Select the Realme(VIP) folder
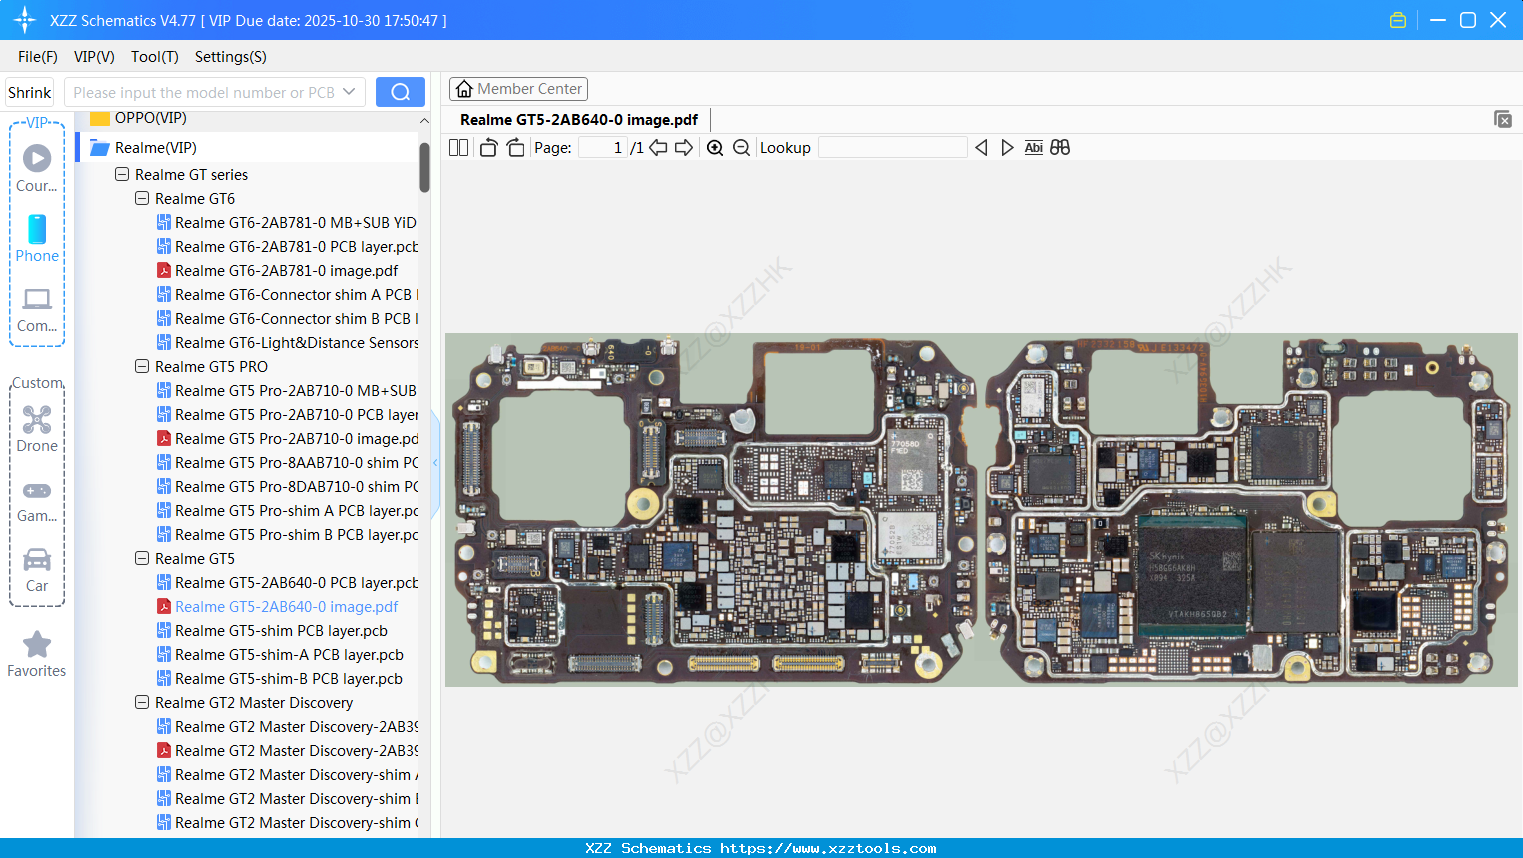The image size is (1523, 858). [x=155, y=148]
